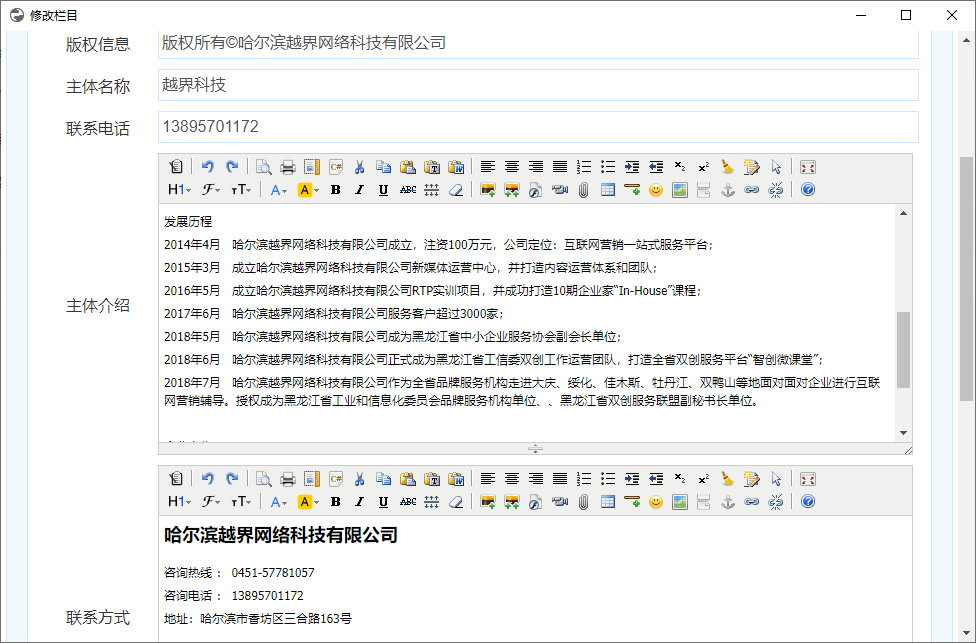Insert table in 主体介绍 editor
This screenshot has width=976, height=643.
click(608, 190)
